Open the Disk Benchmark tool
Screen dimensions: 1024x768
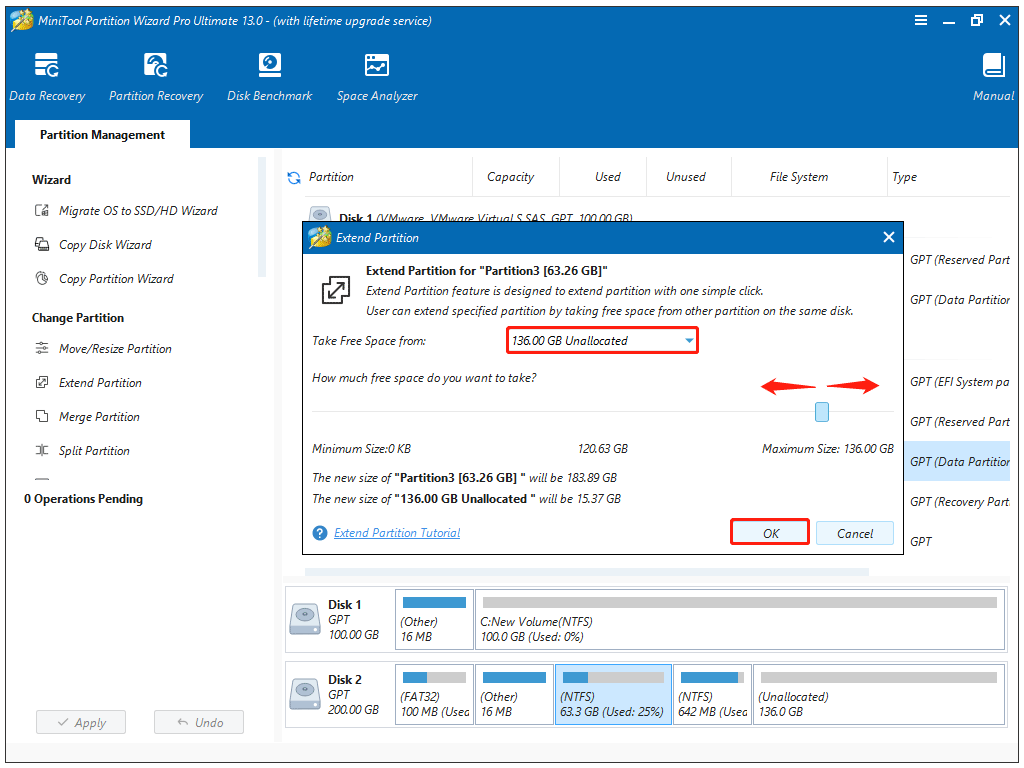pyautogui.click(x=269, y=77)
